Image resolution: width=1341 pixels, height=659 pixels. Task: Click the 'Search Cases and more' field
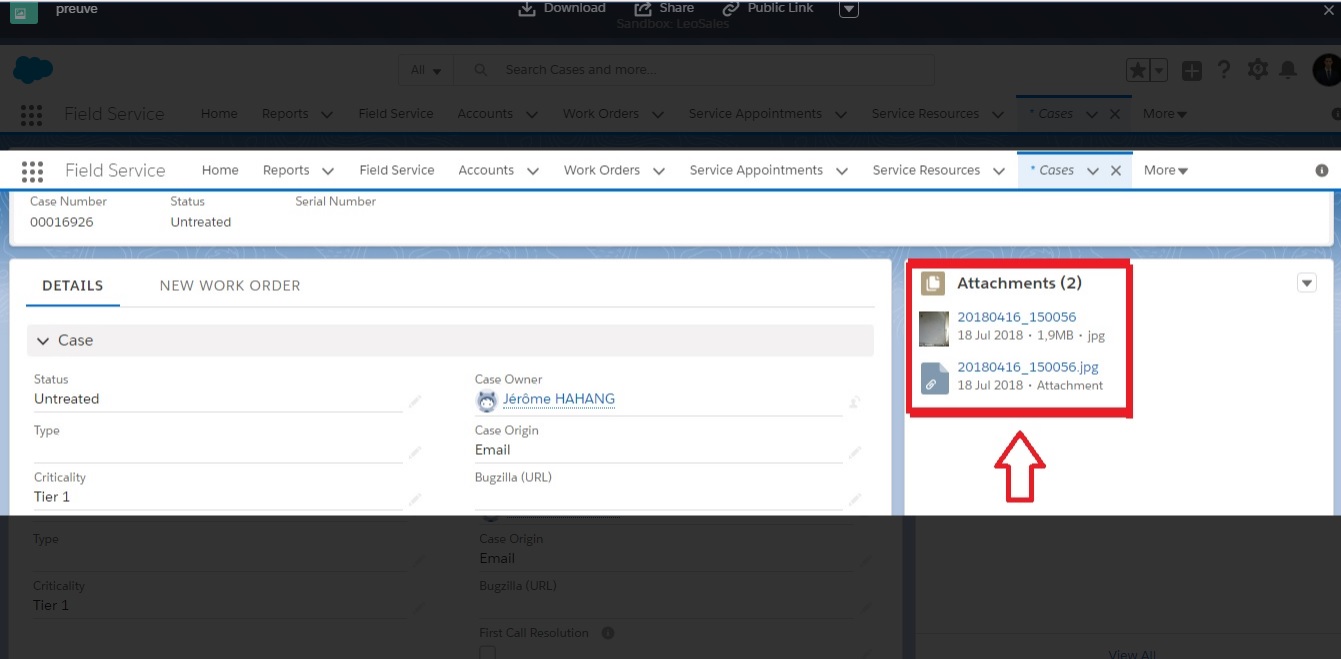click(700, 70)
